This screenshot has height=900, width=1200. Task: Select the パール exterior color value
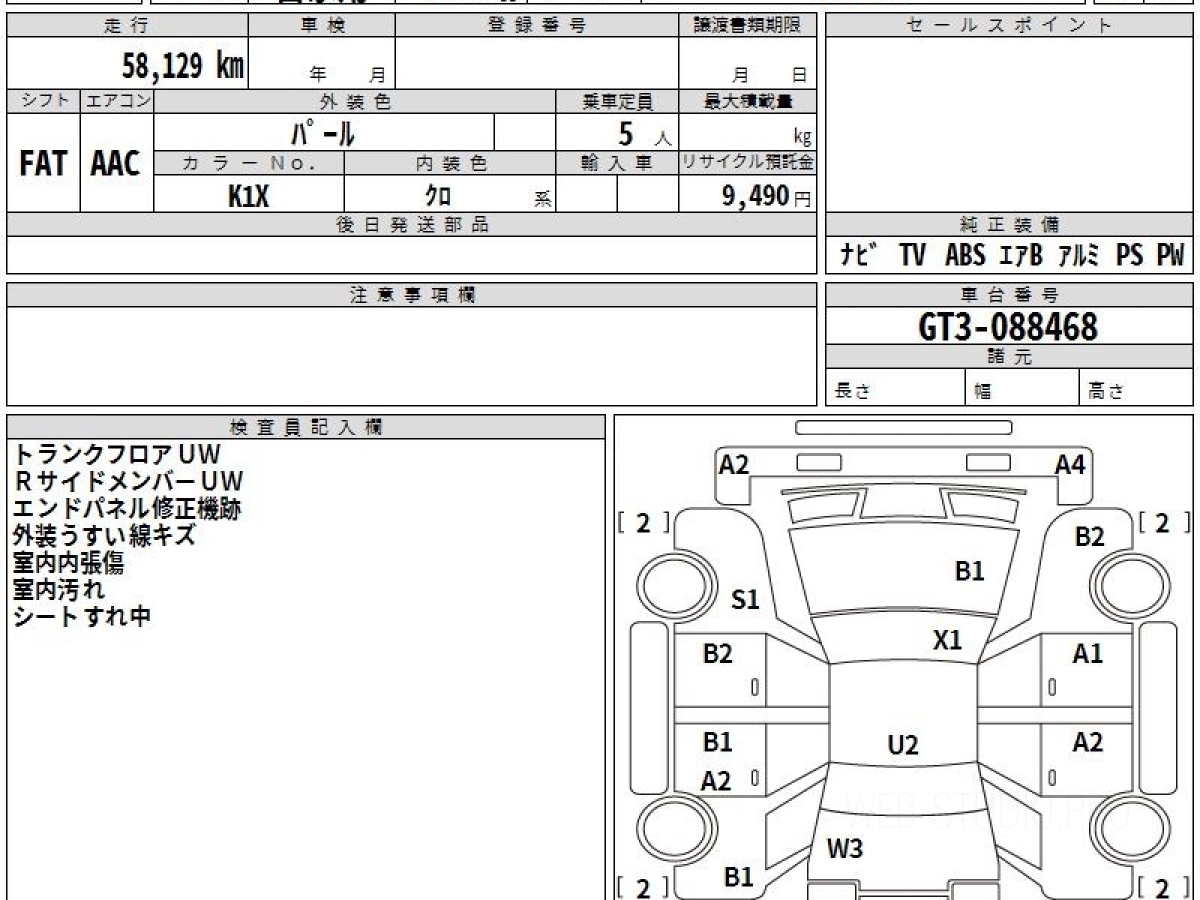tap(323, 134)
